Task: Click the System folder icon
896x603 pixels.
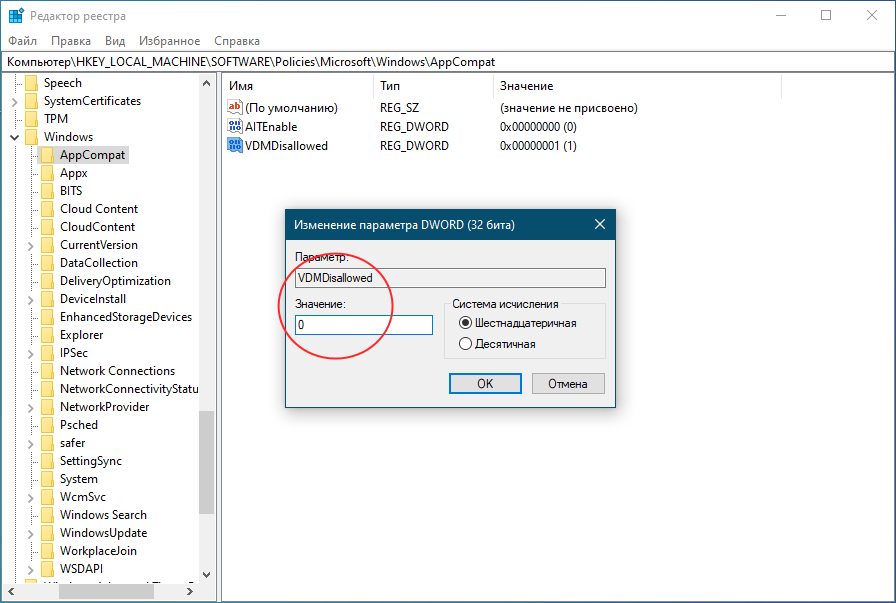Action: (x=48, y=479)
